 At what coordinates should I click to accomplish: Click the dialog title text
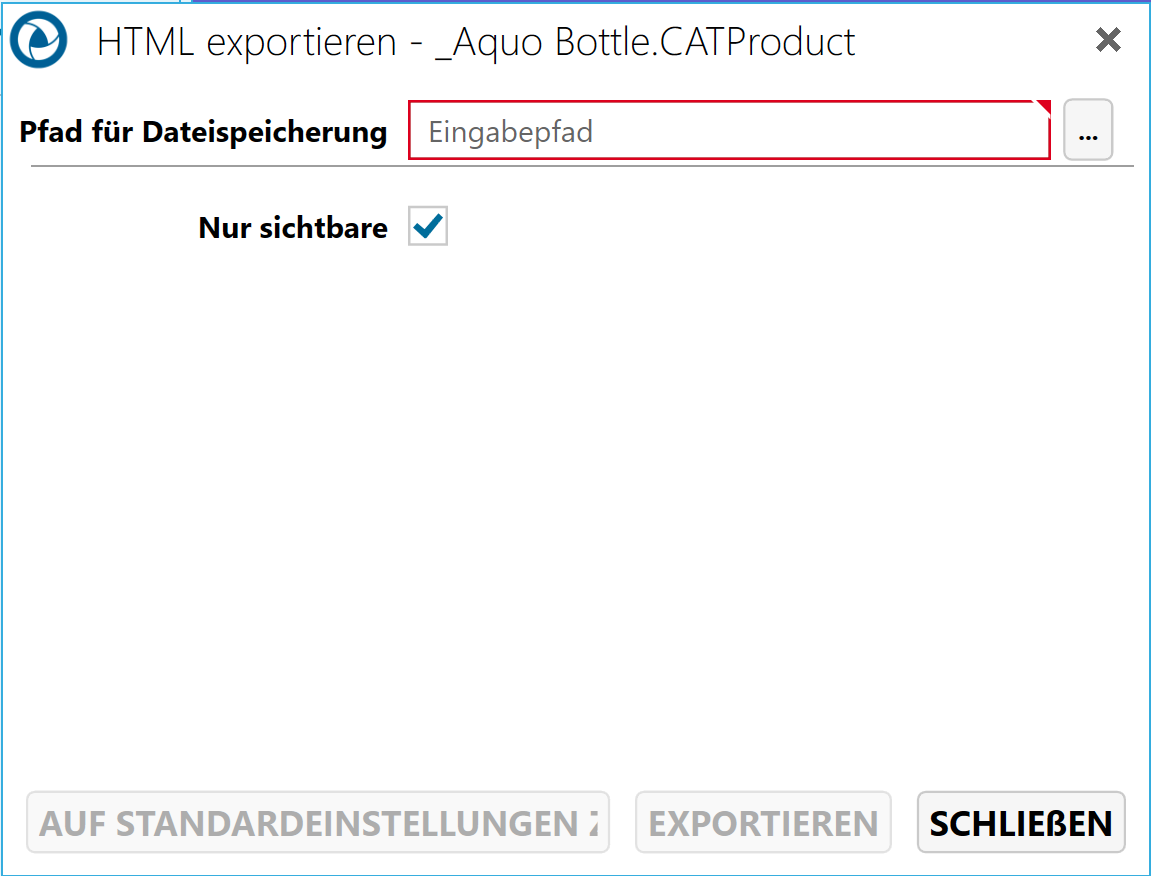[x=475, y=42]
